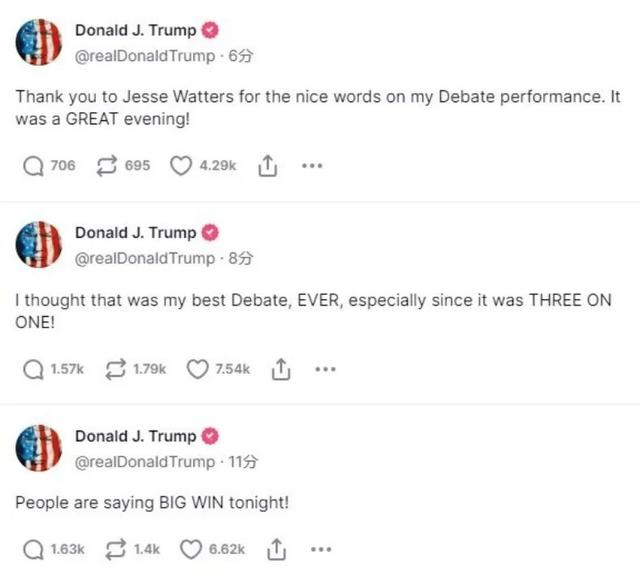The height and width of the screenshot is (585, 640).
Task: Like the Jesse Watters post
Action: tap(181, 166)
